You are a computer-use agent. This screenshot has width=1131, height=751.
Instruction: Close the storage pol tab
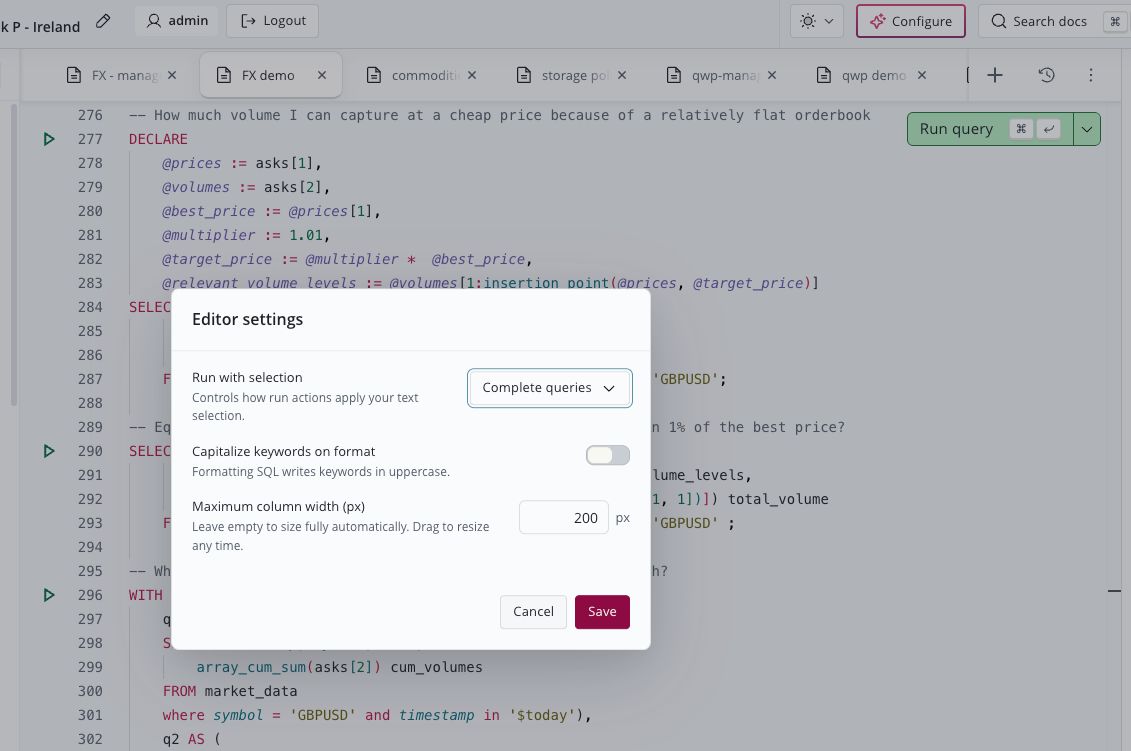(x=622, y=75)
